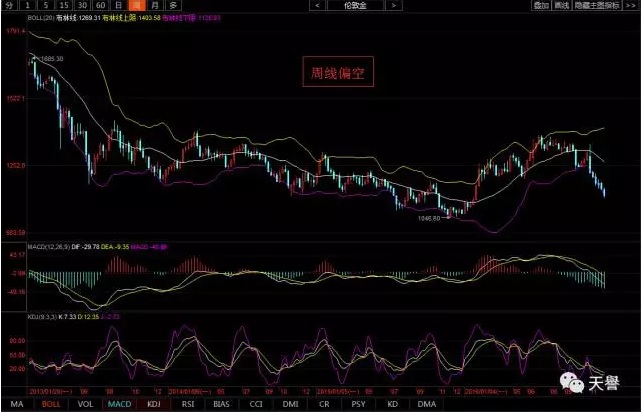Click the 1252.0 price axis label
The height and width of the screenshot is (412, 642).
15,165
